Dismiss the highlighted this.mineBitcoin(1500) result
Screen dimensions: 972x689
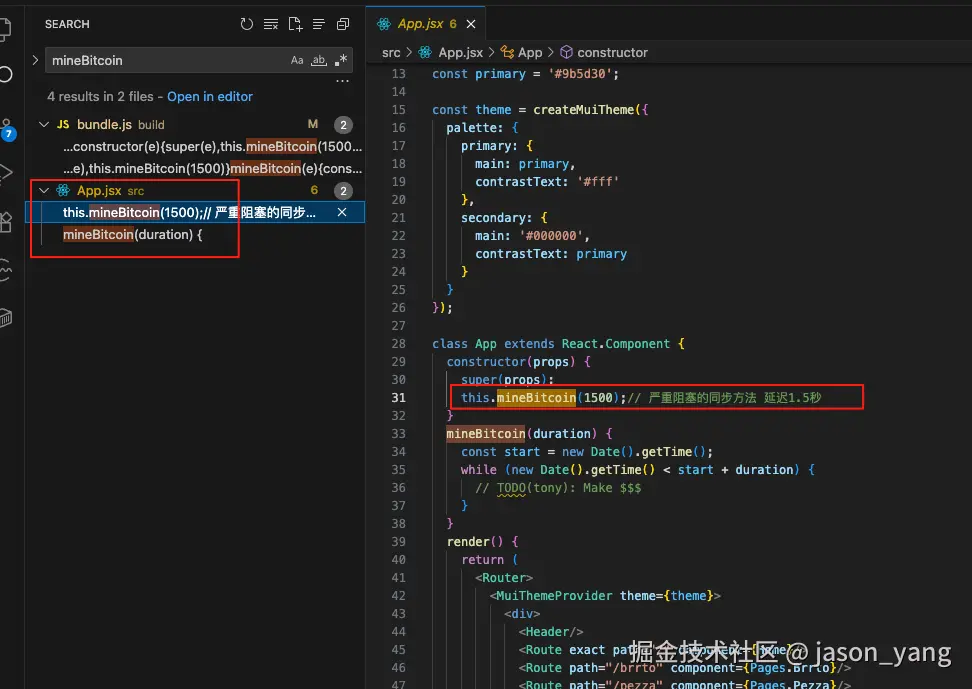coord(342,212)
